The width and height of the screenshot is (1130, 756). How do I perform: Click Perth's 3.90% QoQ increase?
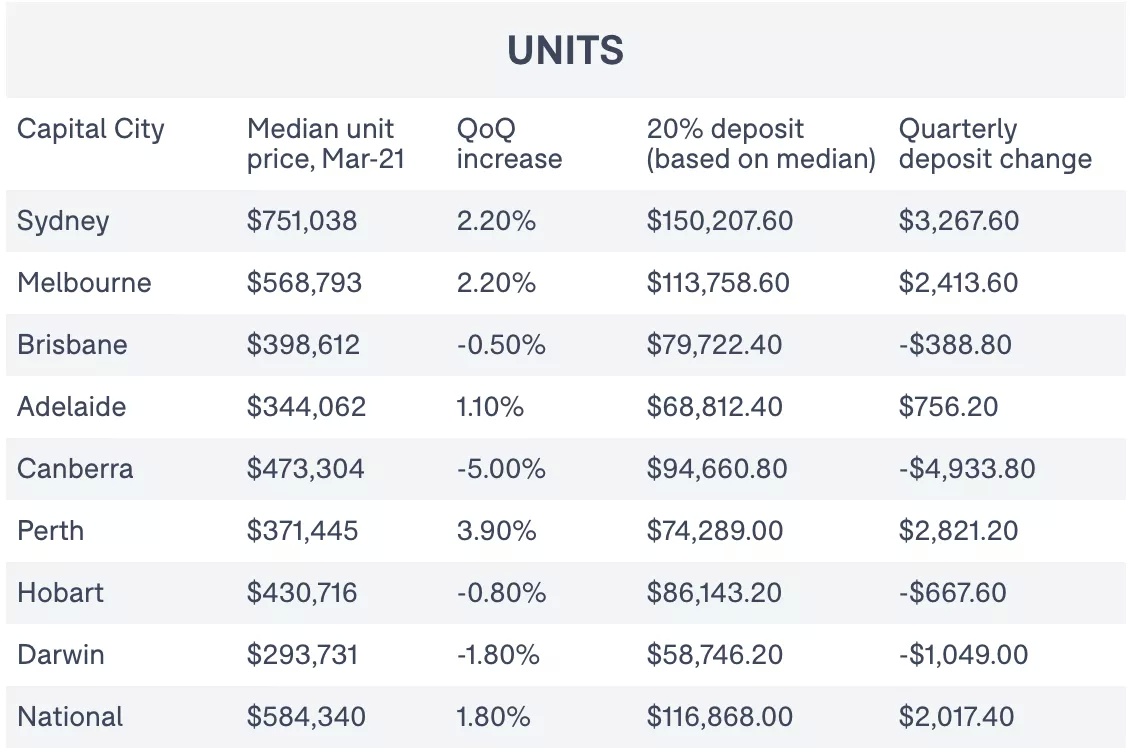[x=497, y=531]
